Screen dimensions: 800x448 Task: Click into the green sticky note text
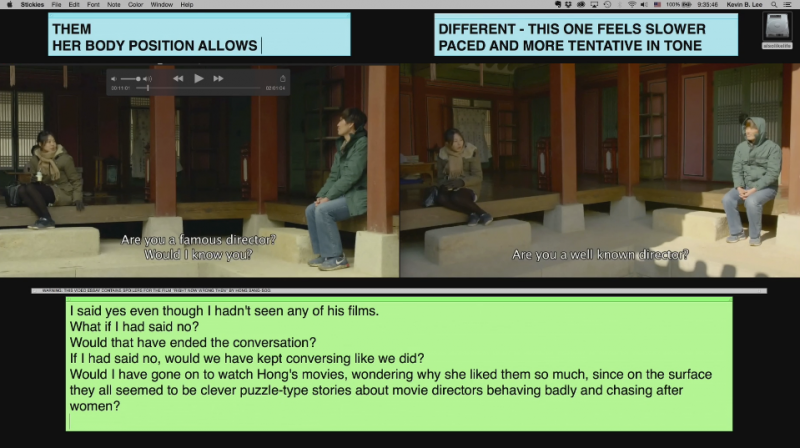pyautogui.click(x=400, y=362)
